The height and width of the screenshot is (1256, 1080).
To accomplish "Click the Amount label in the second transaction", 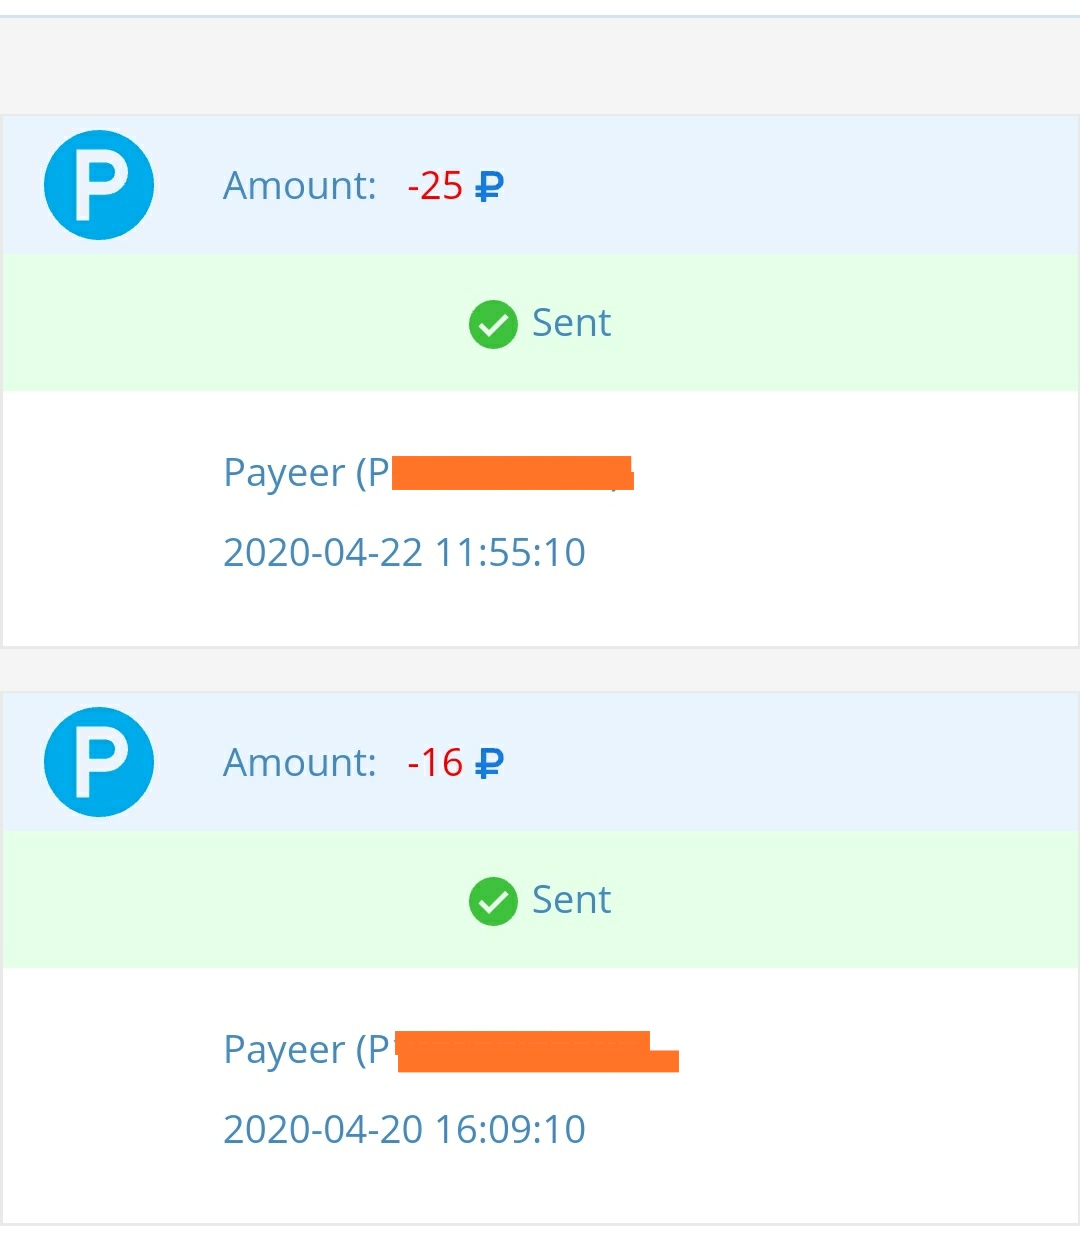I will [x=299, y=763].
